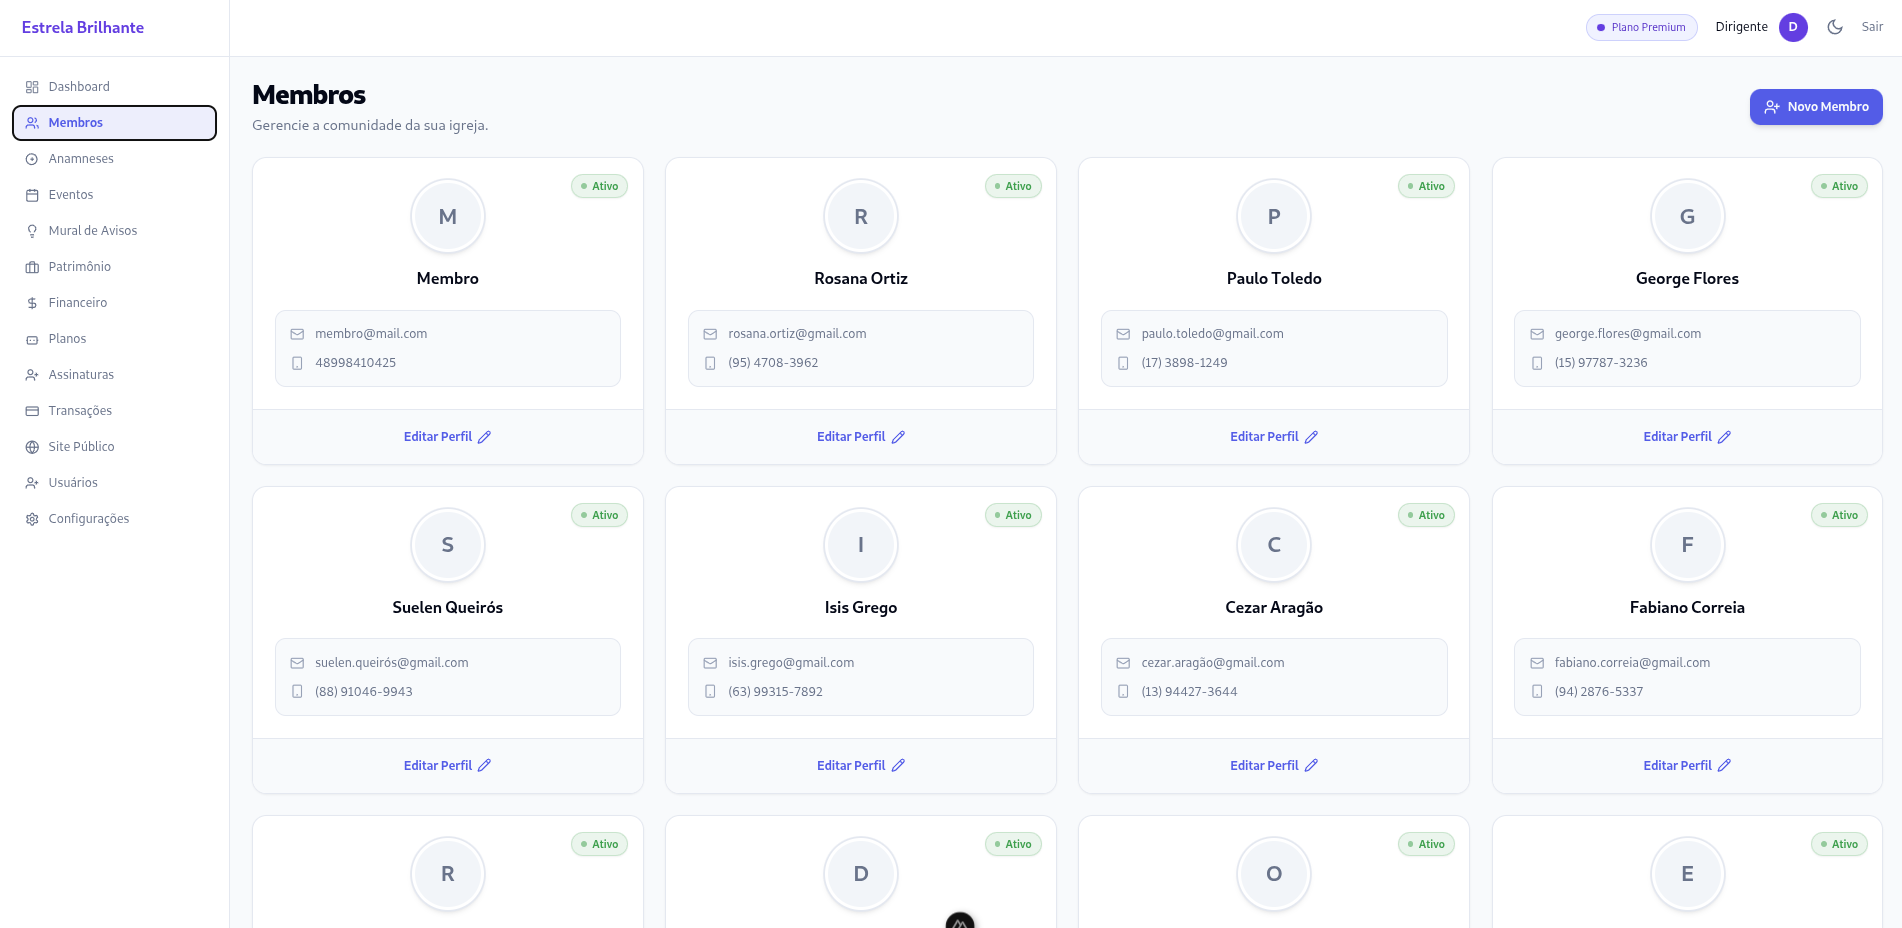The image size is (1902, 928).
Task: Click Editar Perfil for Rosana Ortiz
Action: coord(861,437)
